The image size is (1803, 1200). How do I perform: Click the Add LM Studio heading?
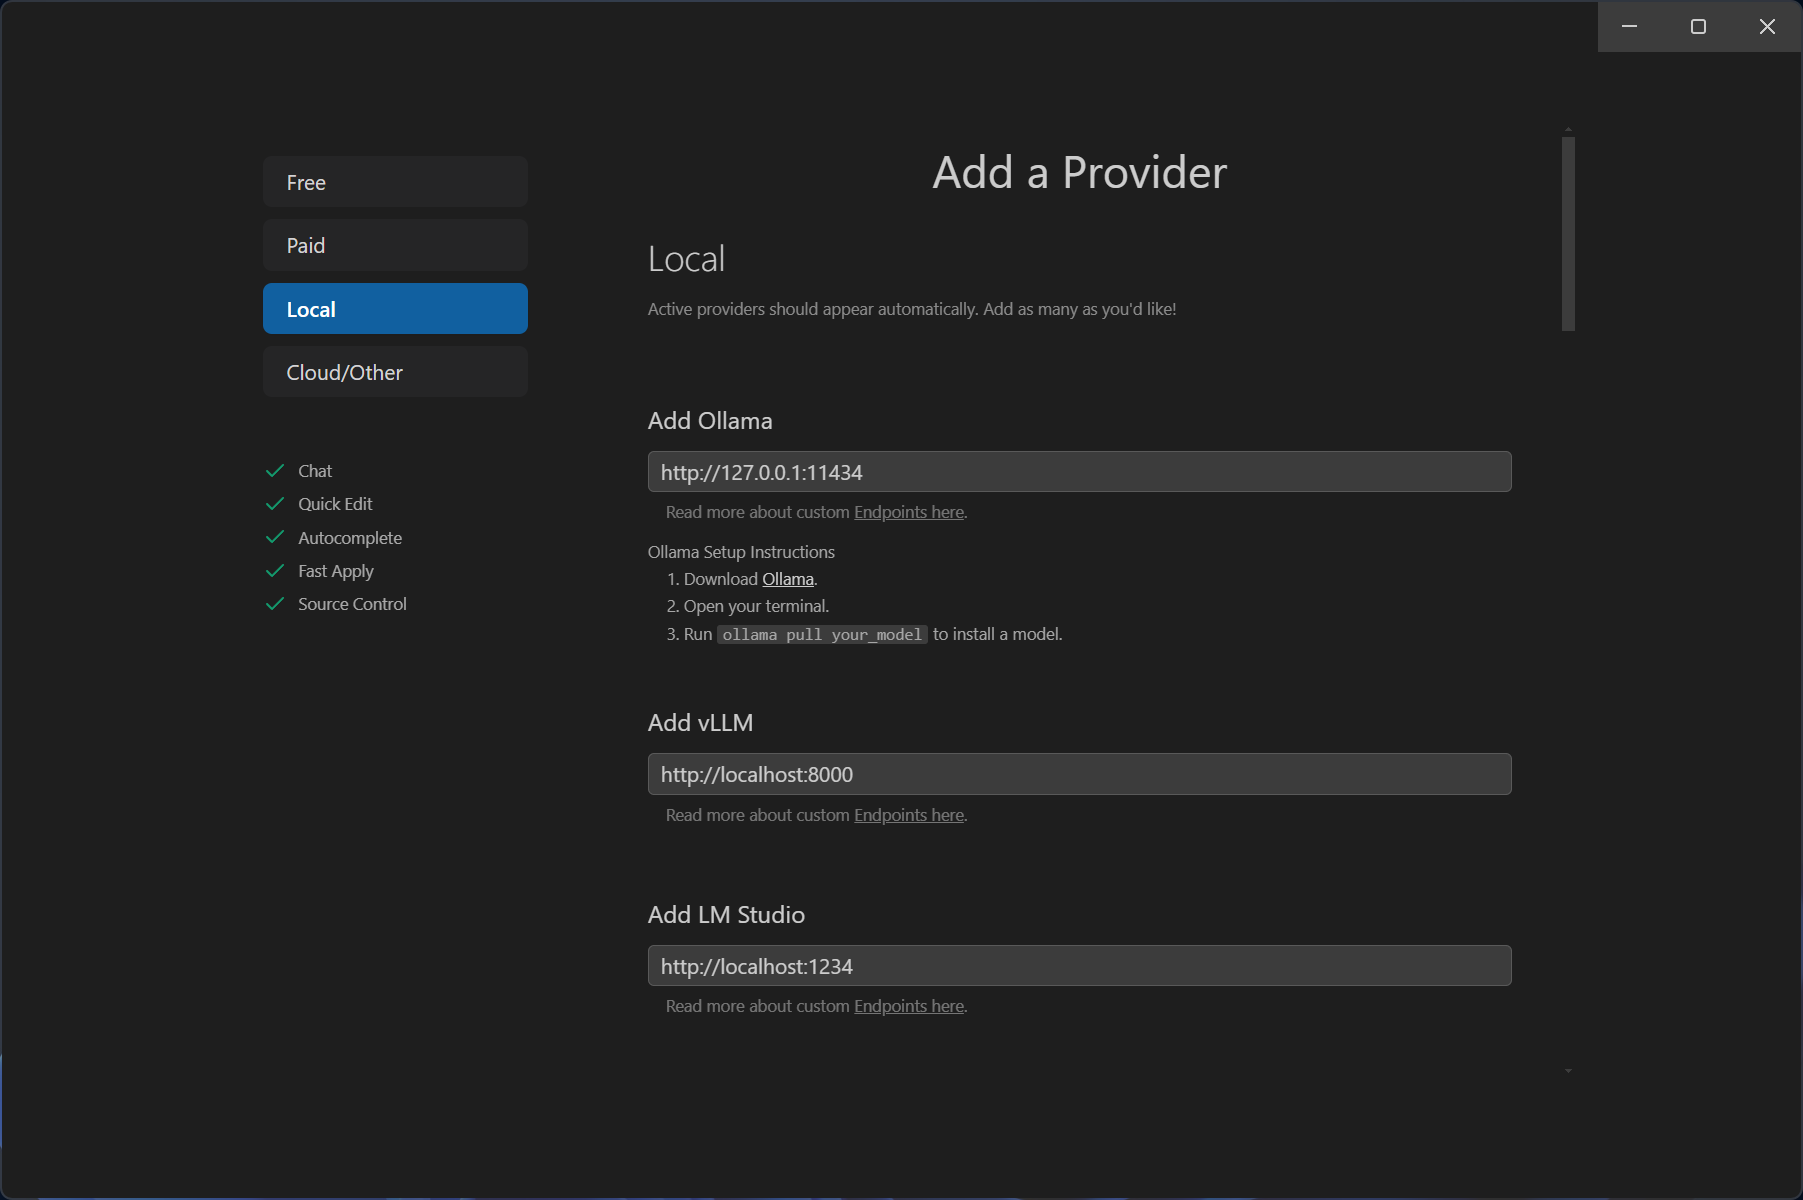tap(726, 915)
